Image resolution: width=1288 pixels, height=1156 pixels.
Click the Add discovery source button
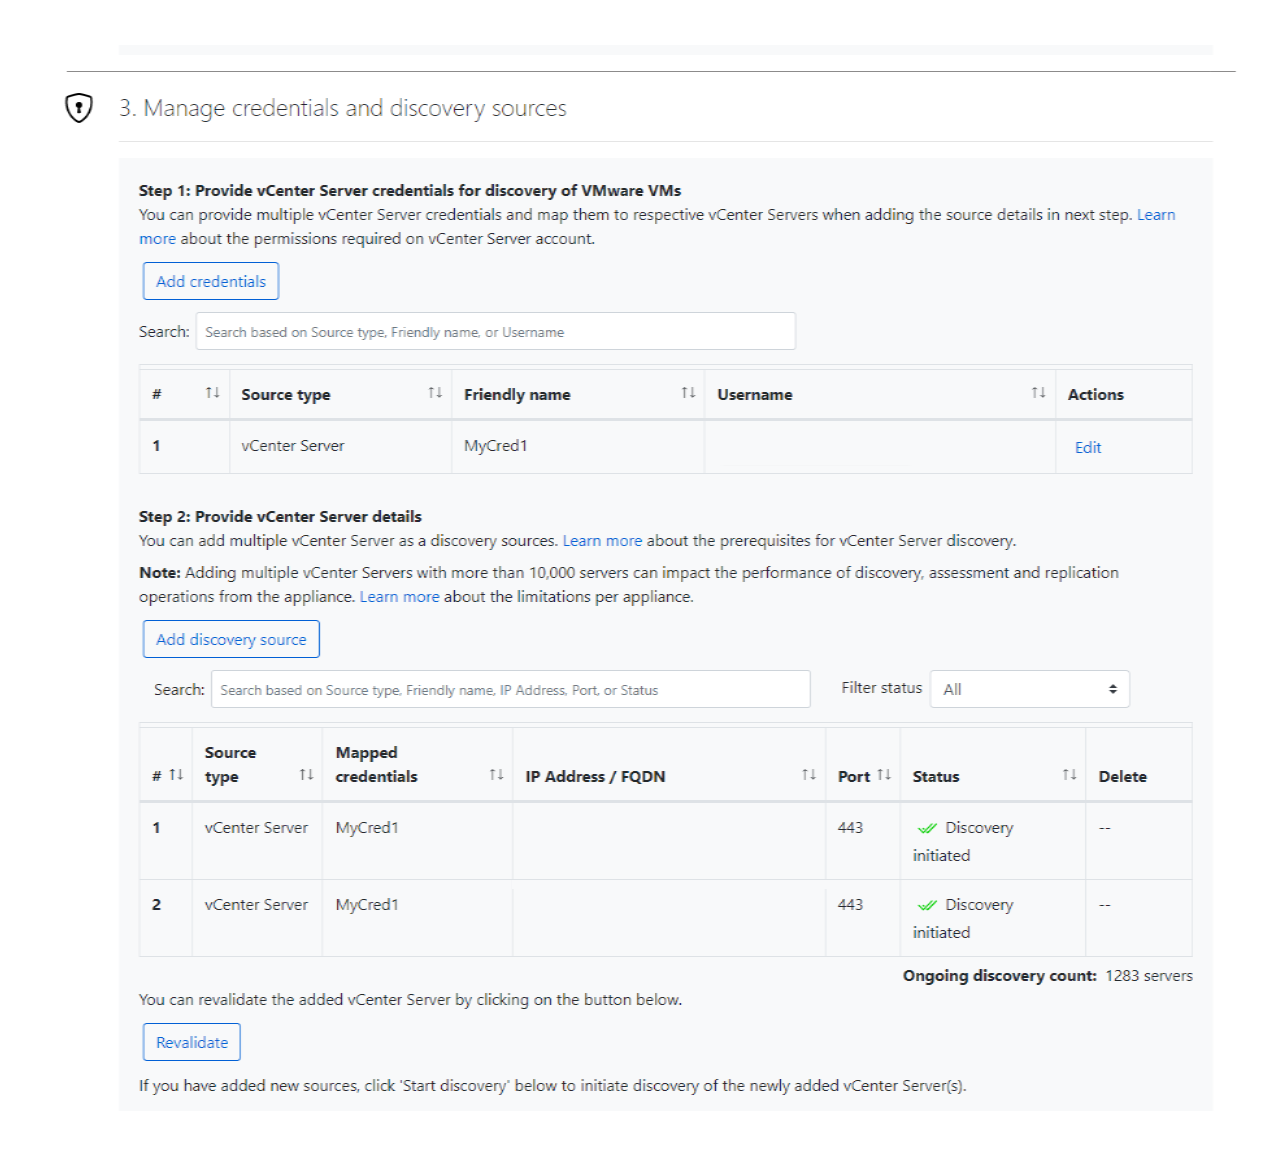click(230, 638)
